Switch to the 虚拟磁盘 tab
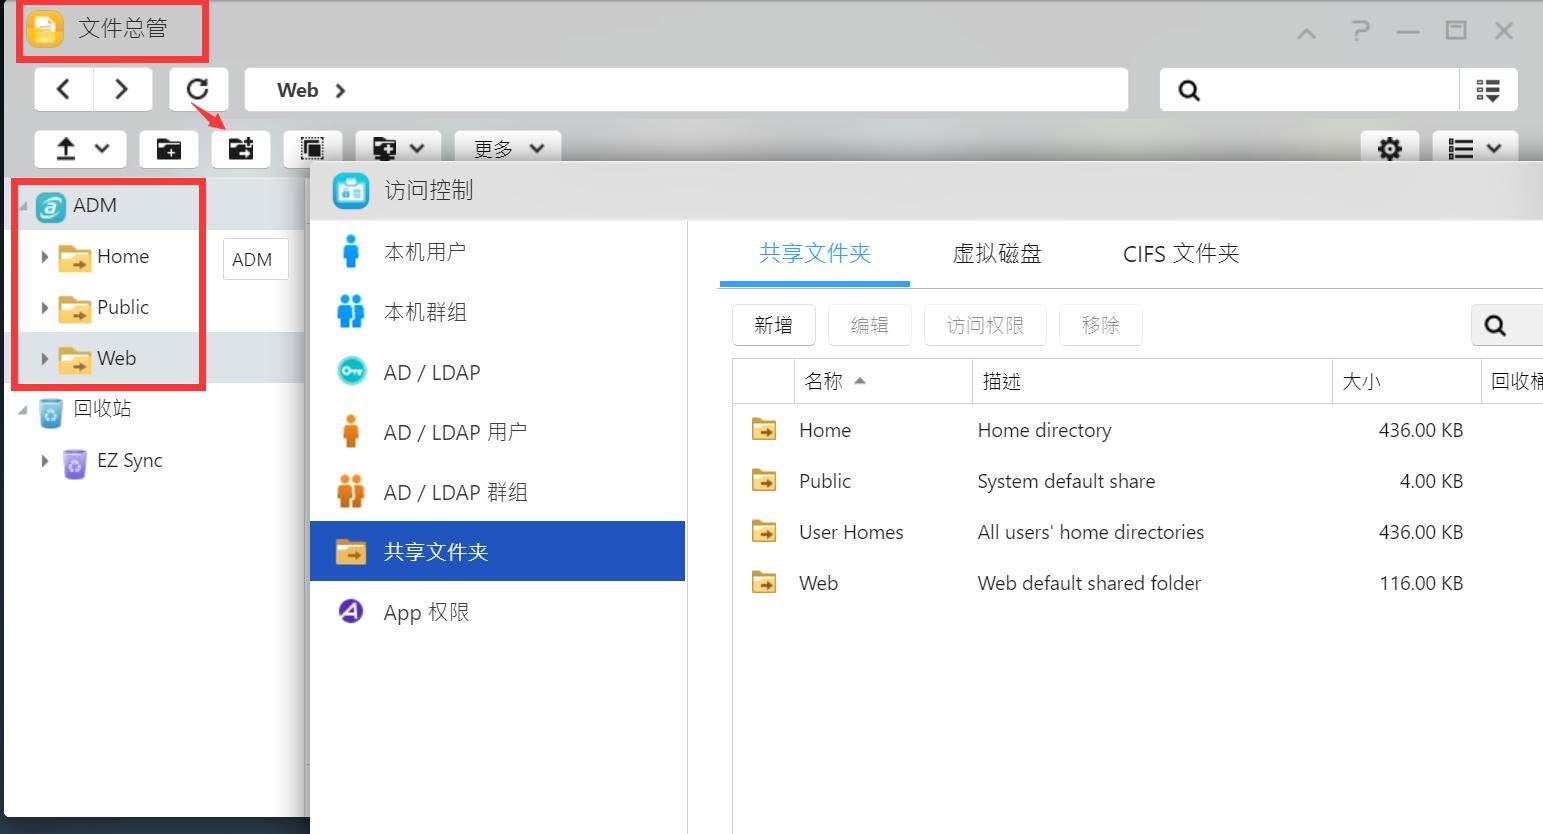1543x834 pixels. pos(997,254)
